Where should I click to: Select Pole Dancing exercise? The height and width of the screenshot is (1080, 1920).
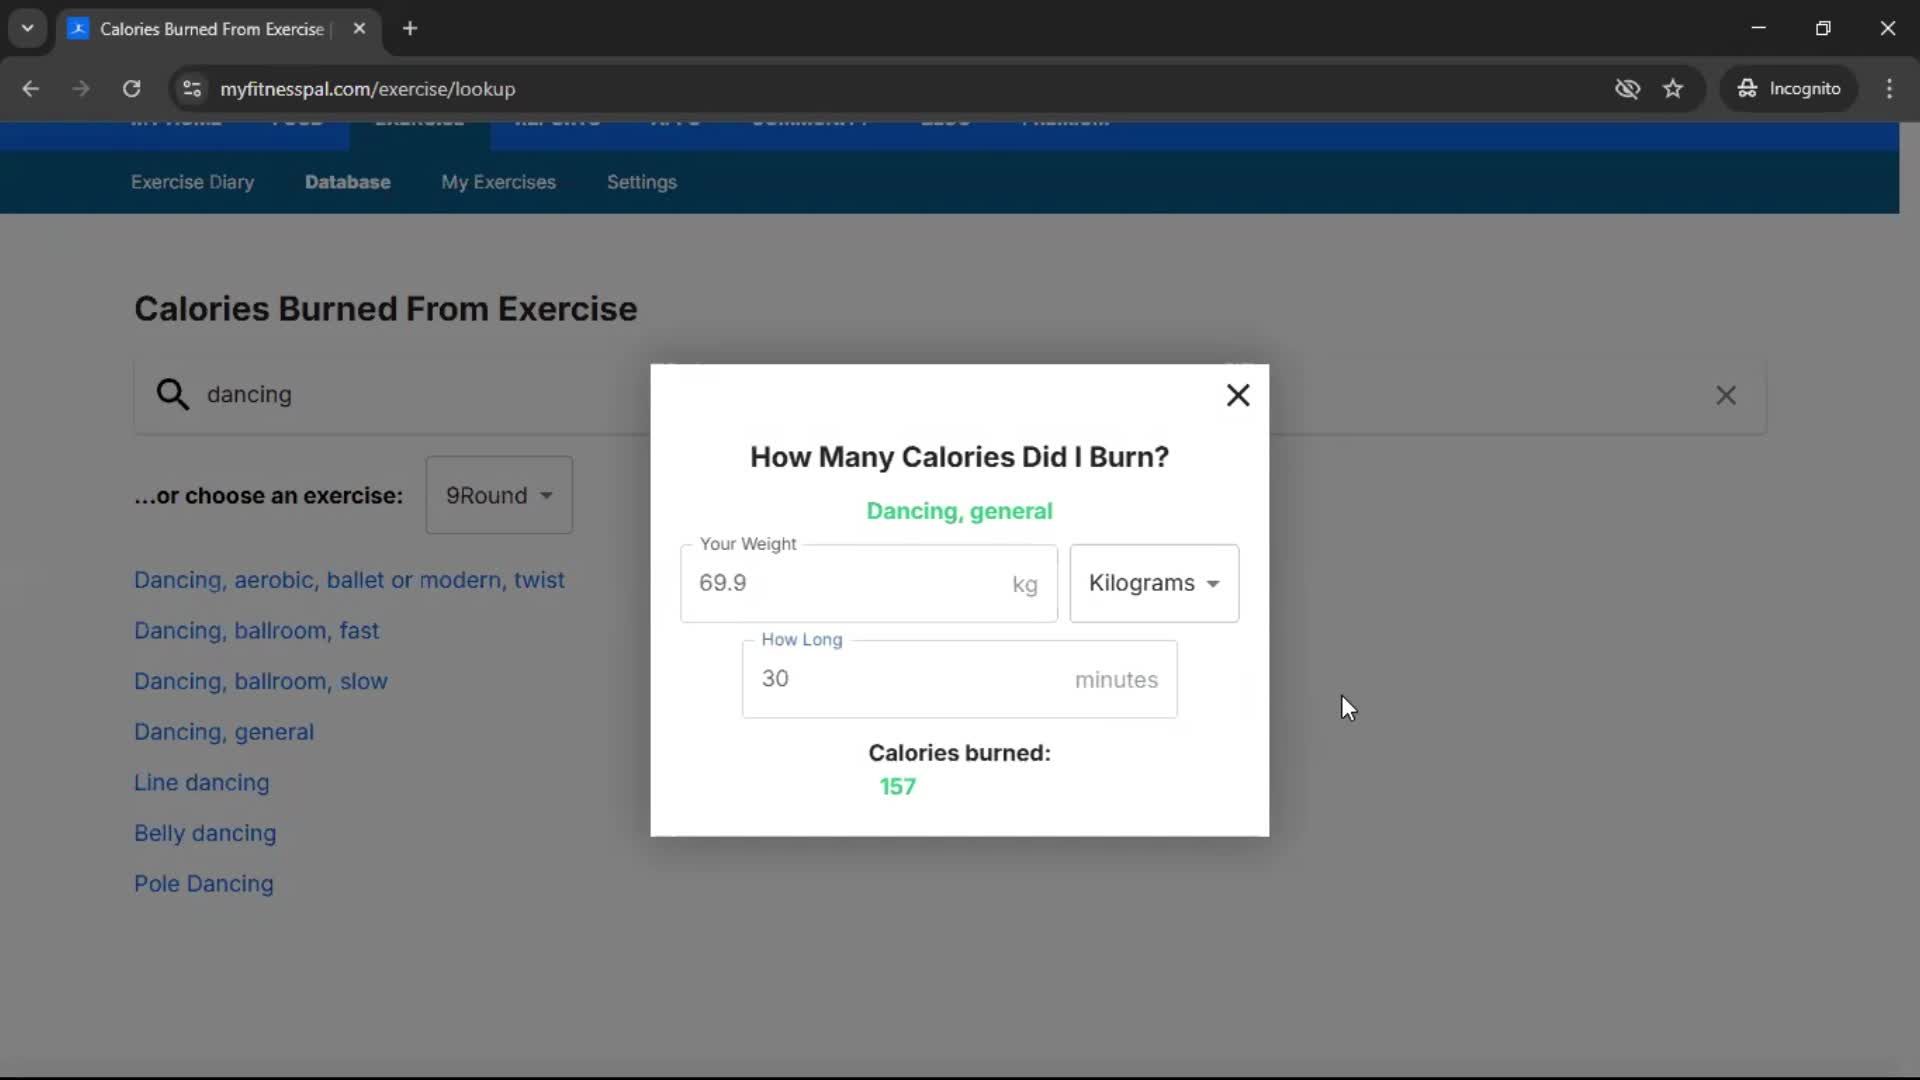(203, 884)
